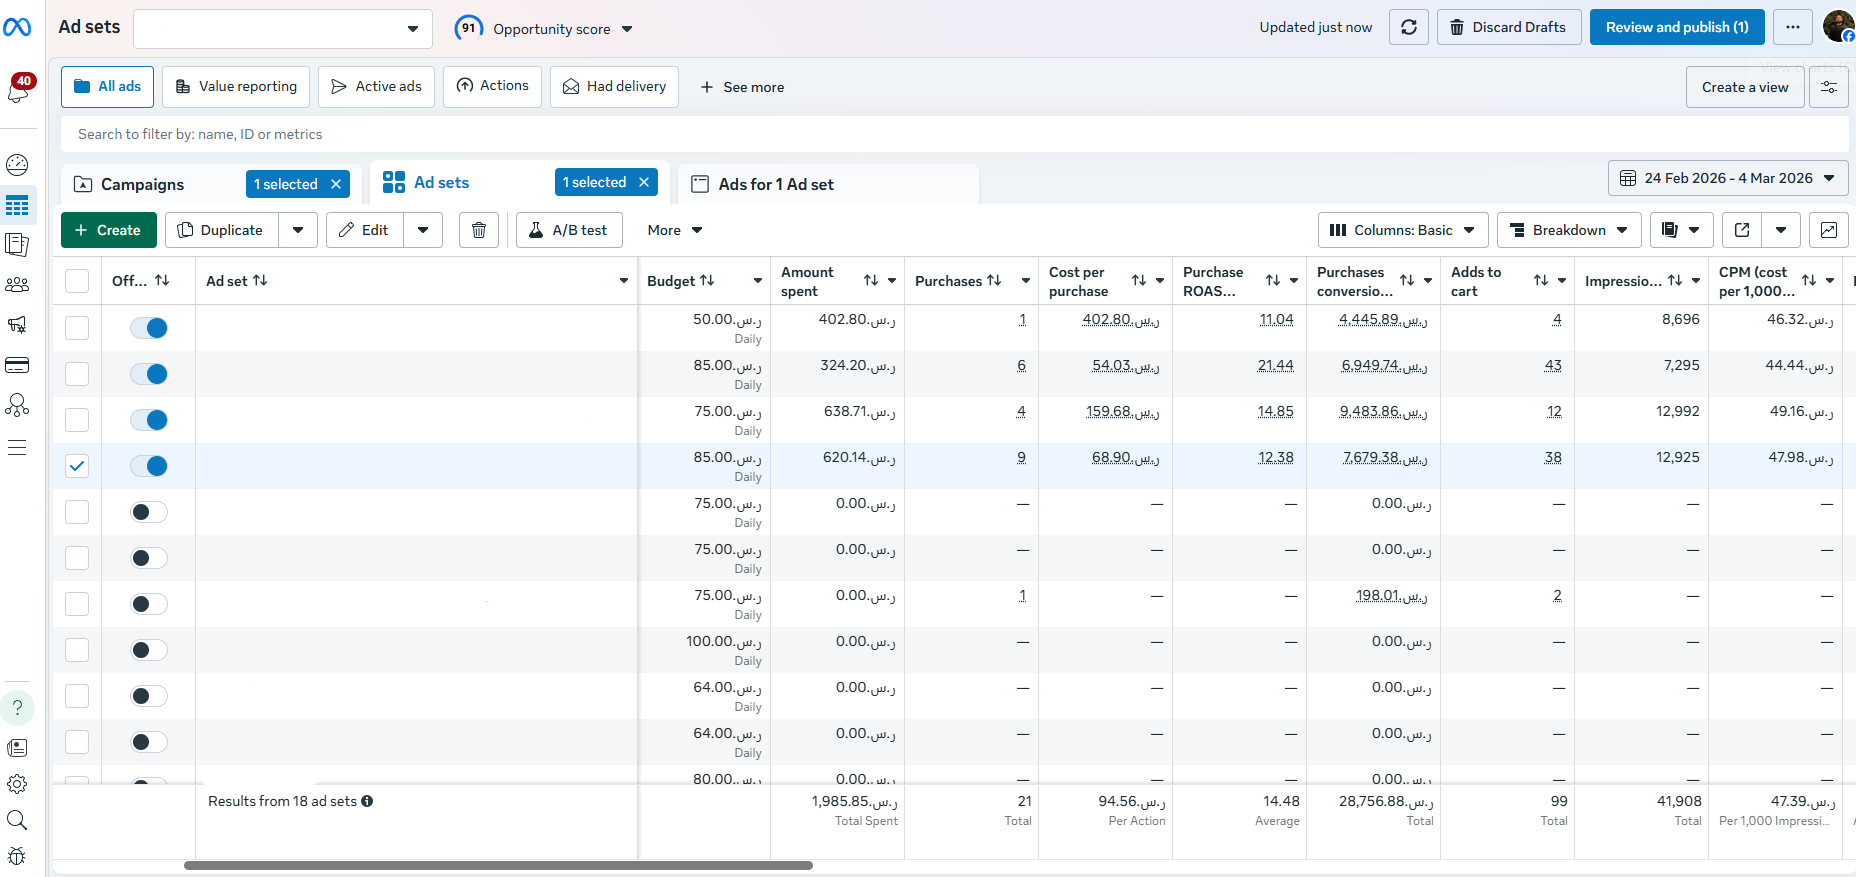This screenshot has width=1856, height=877.
Task: Click the search filter input field
Action: pos(955,134)
